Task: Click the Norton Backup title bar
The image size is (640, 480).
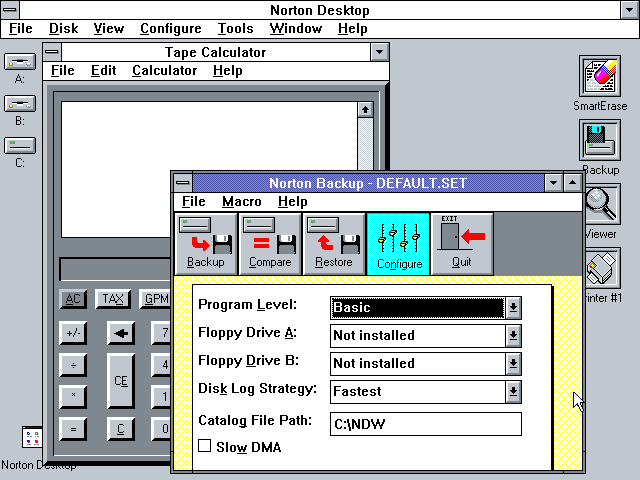Action: [x=368, y=183]
